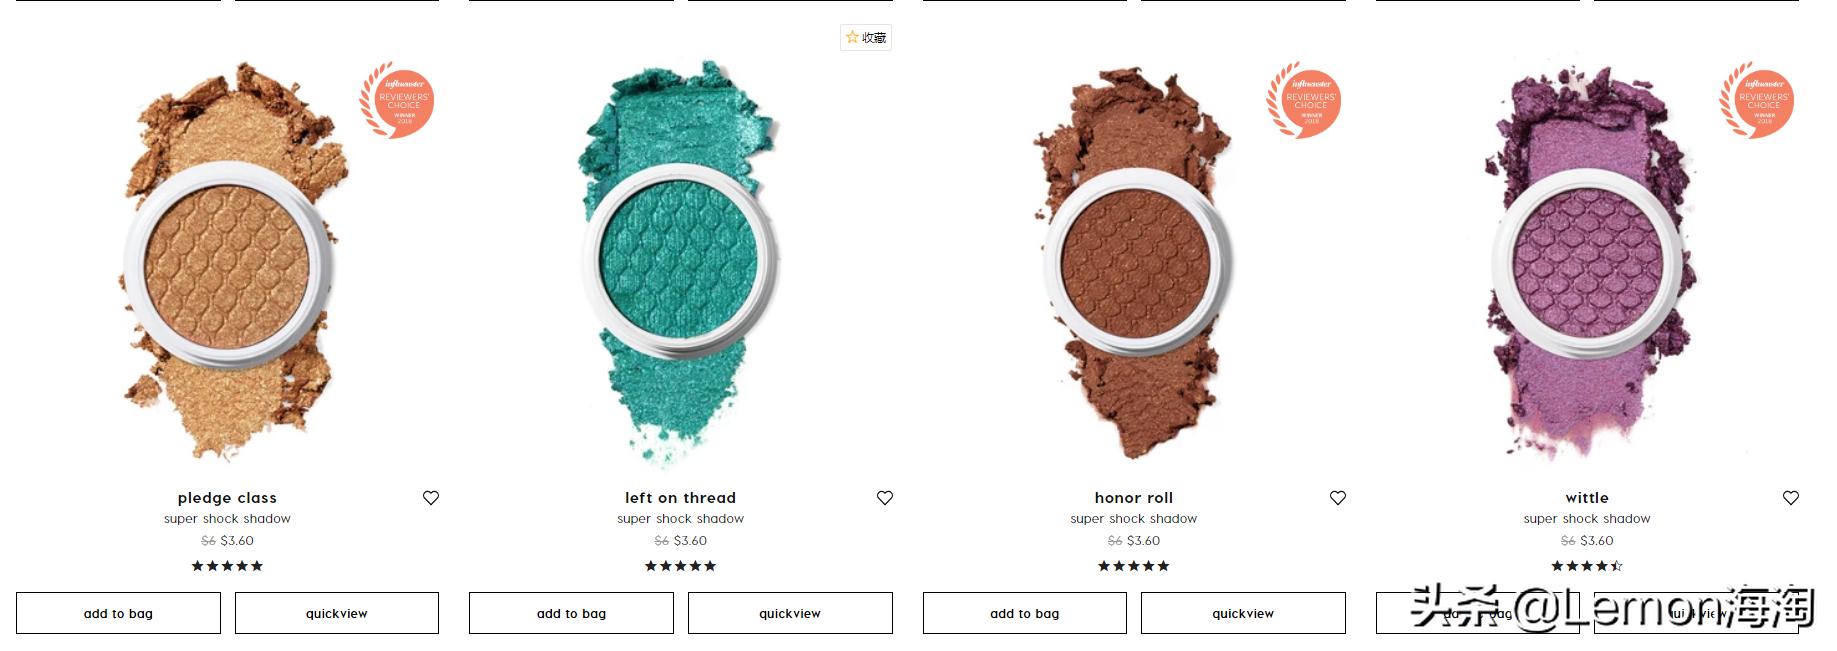Open quickview for honor roll

pyautogui.click(x=1243, y=613)
